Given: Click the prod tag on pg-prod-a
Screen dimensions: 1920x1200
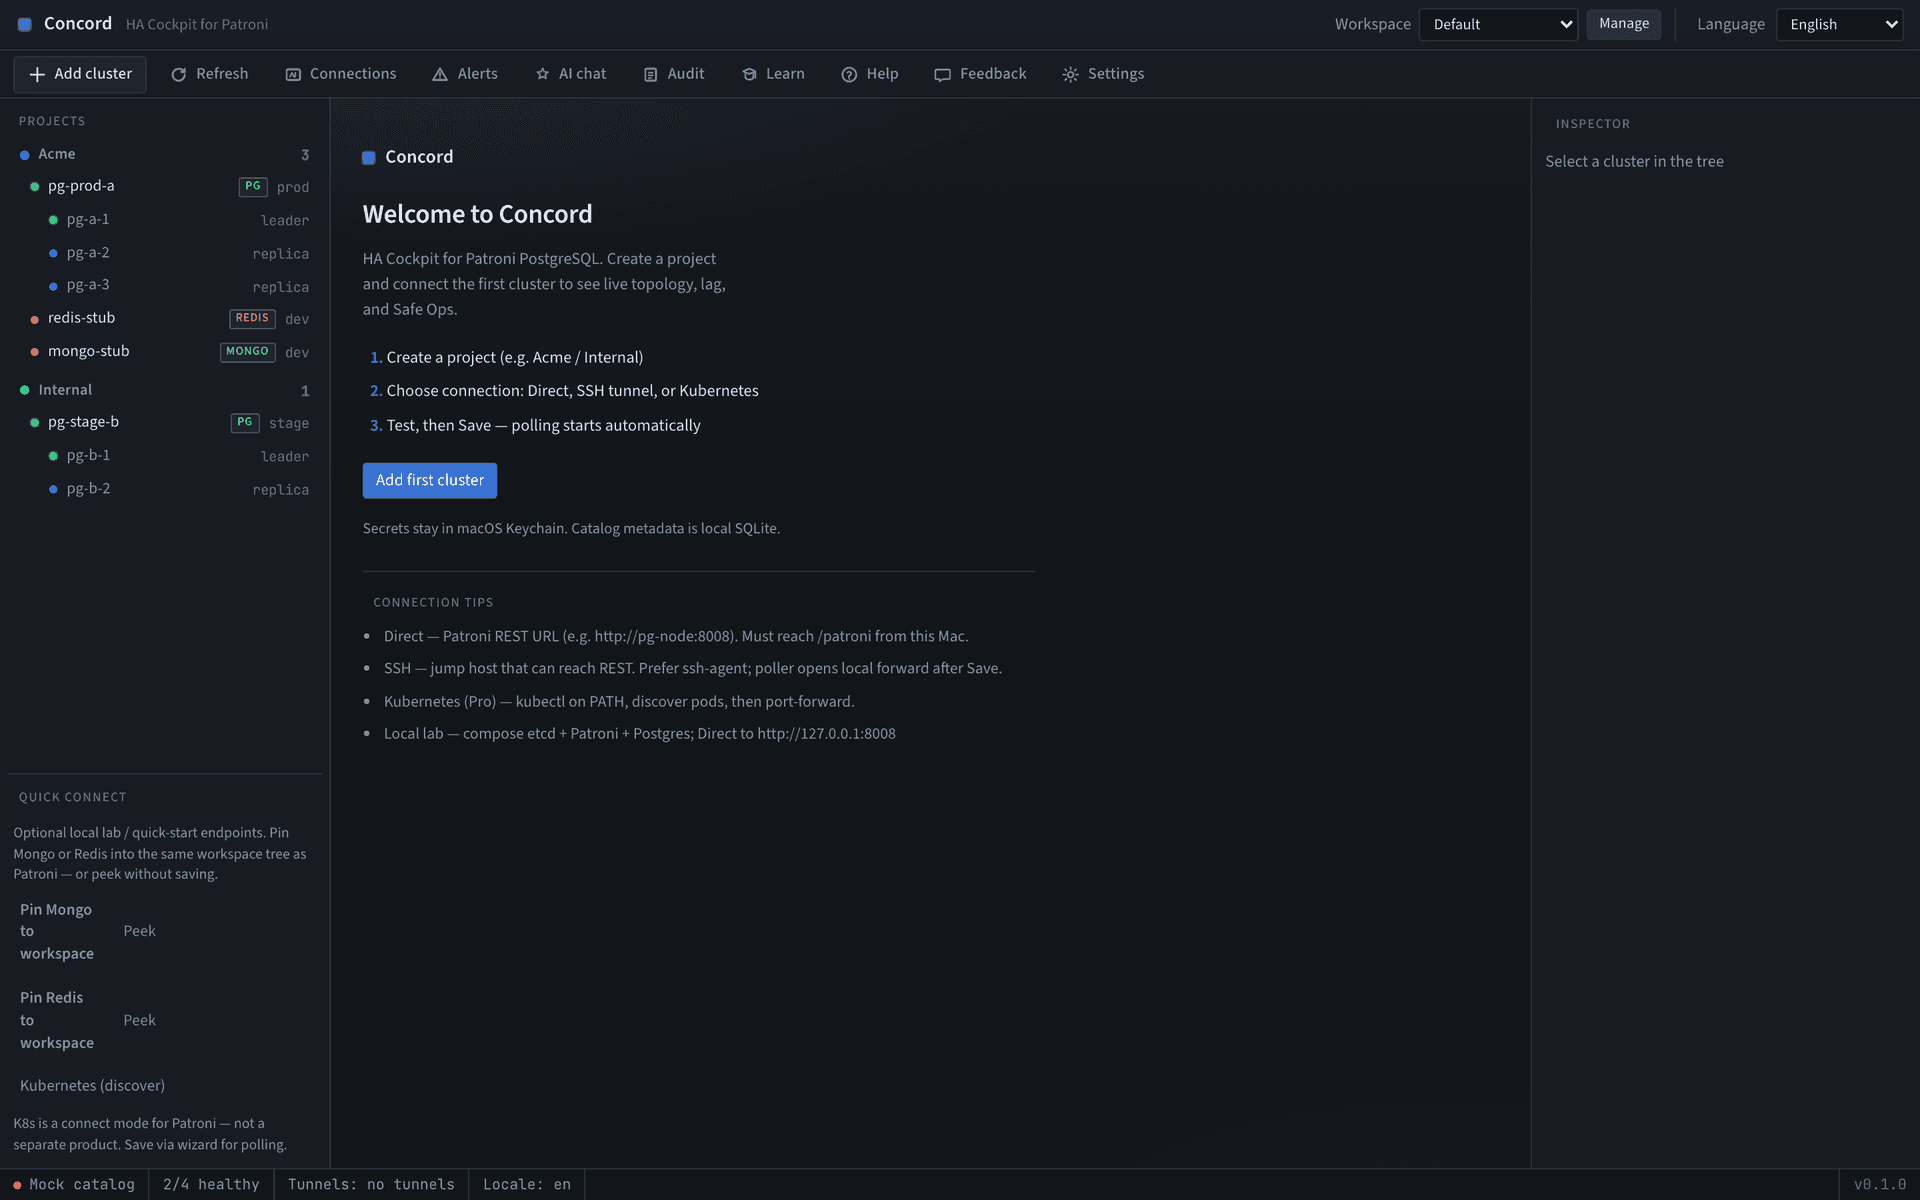Looking at the screenshot, I should click(293, 188).
